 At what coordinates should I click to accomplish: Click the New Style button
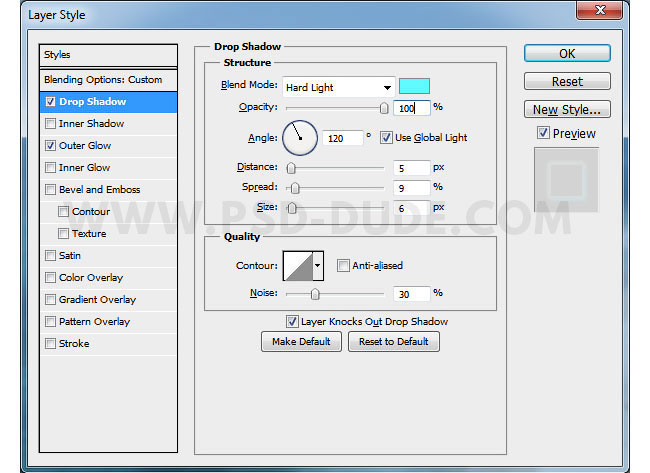[567, 110]
